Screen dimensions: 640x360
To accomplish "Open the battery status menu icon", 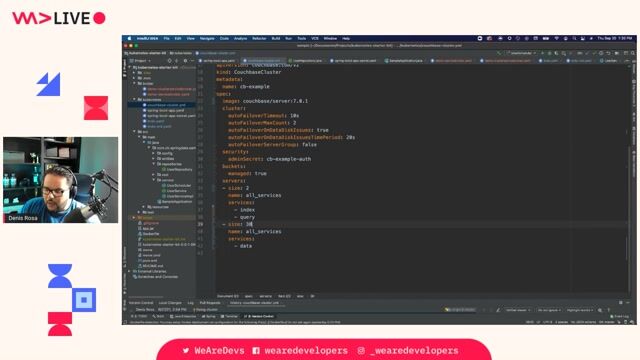I will (546, 38).
